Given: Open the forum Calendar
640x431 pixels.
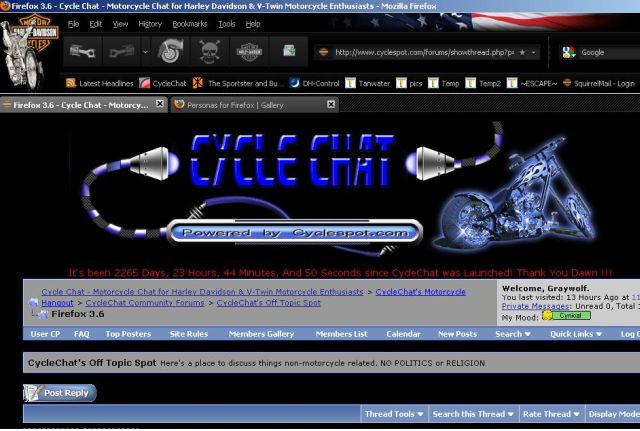Looking at the screenshot, I should pos(403,334).
